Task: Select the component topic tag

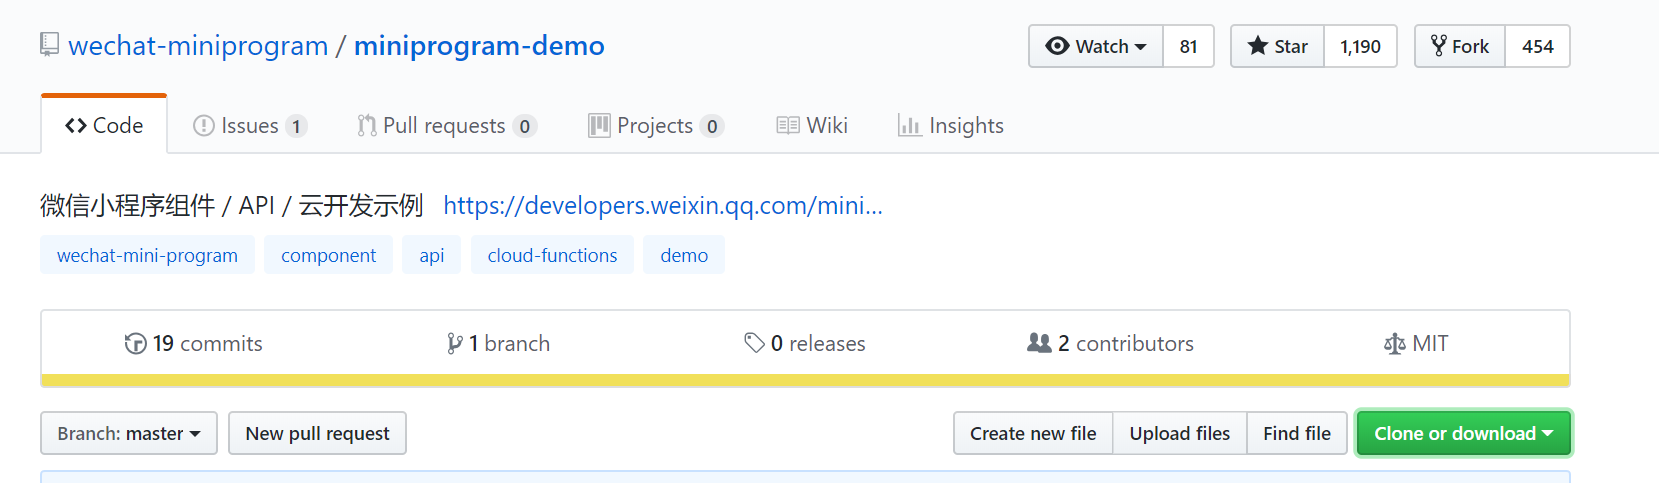Action: coord(328,255)
